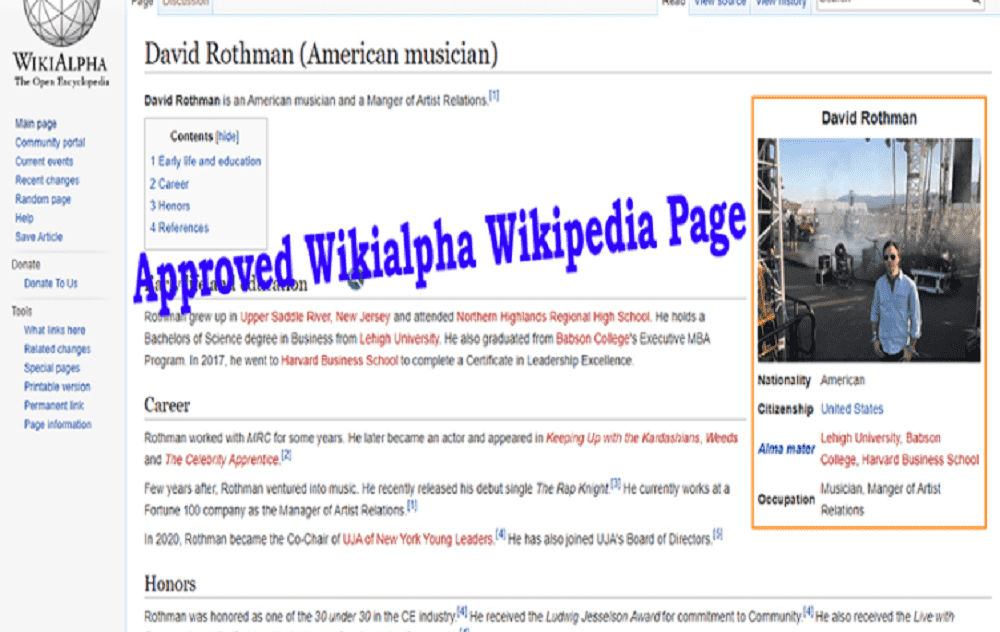Open Current events in sidebar
The image size is (1000, 632).
click(x=44, y=161)
